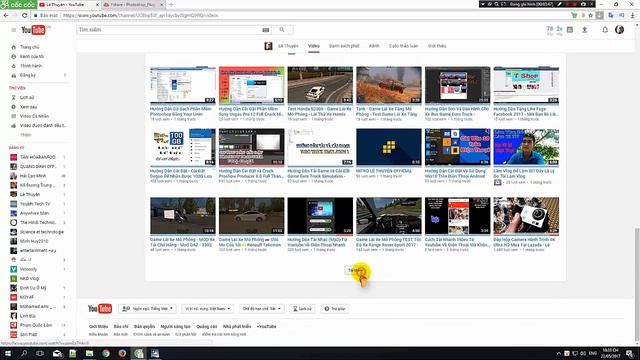
Task: Open Vị trí nội dung country dropdown
Action: (207, 309)
